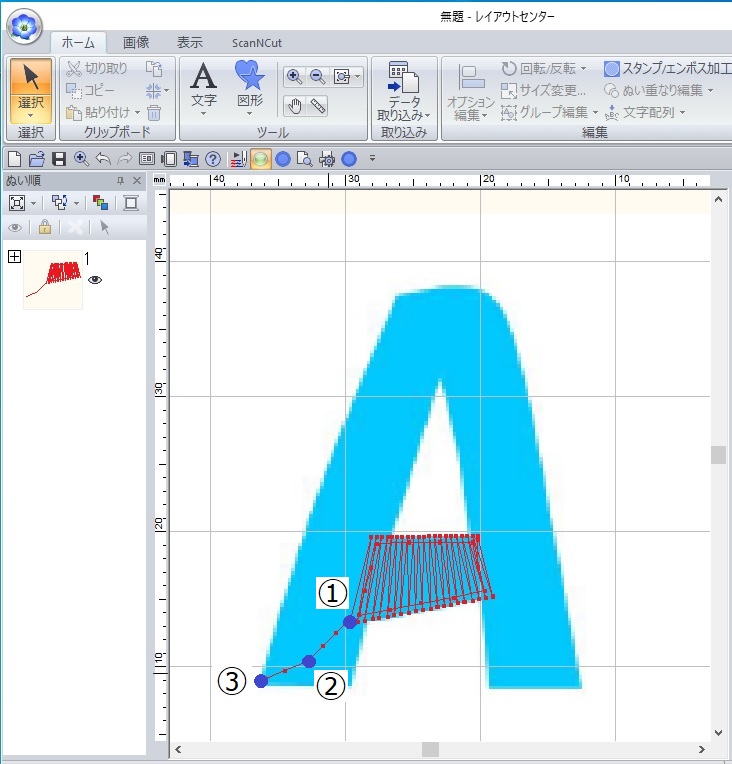Open the quick access toolbar customize arrow
Viewport: 732px width, 764px height.
tap(372, 158)
